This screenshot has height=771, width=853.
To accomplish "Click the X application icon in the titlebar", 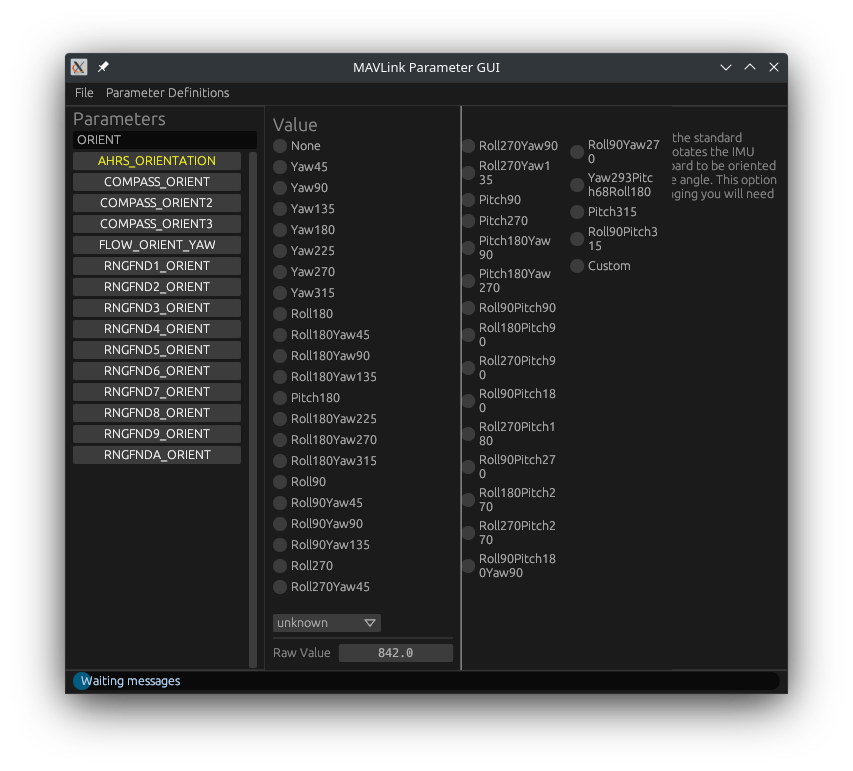I will [78, 67].
